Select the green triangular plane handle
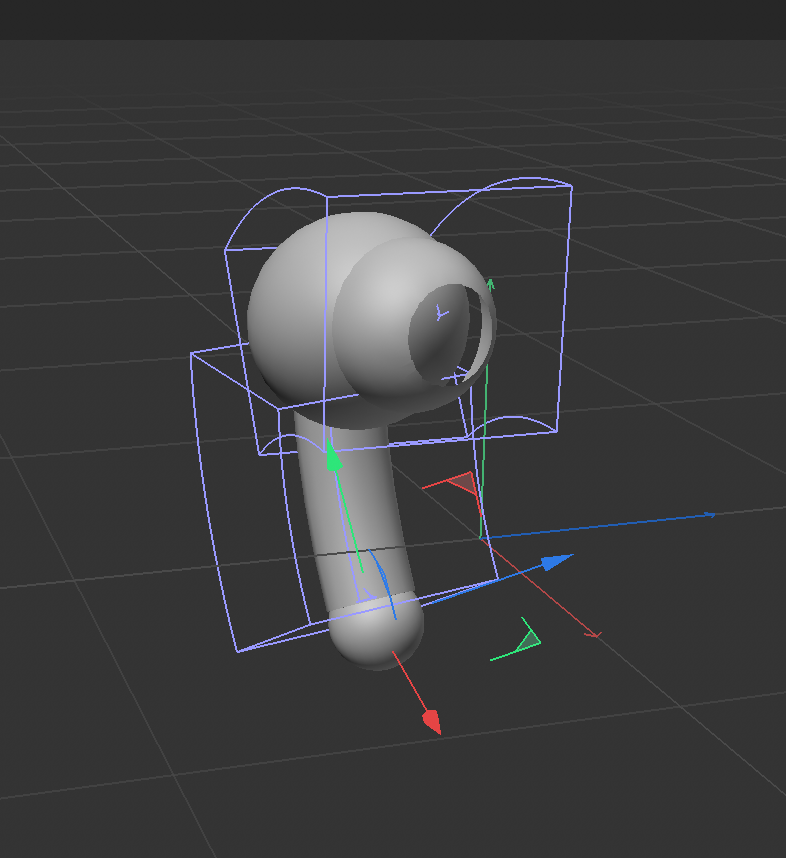 click(528, 637)
